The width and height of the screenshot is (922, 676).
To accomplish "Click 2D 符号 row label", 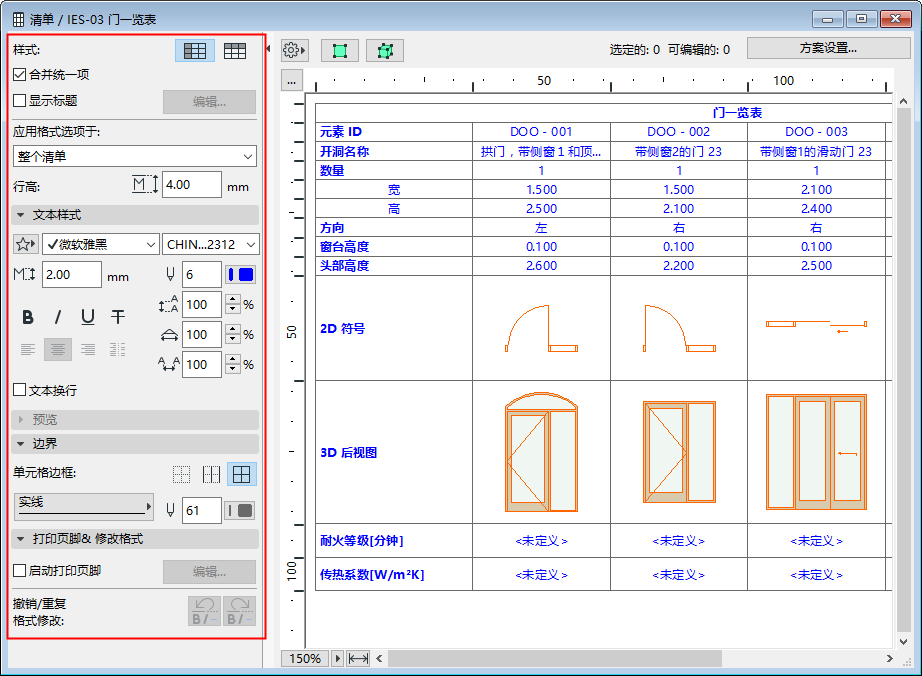I will pos(342,329).
